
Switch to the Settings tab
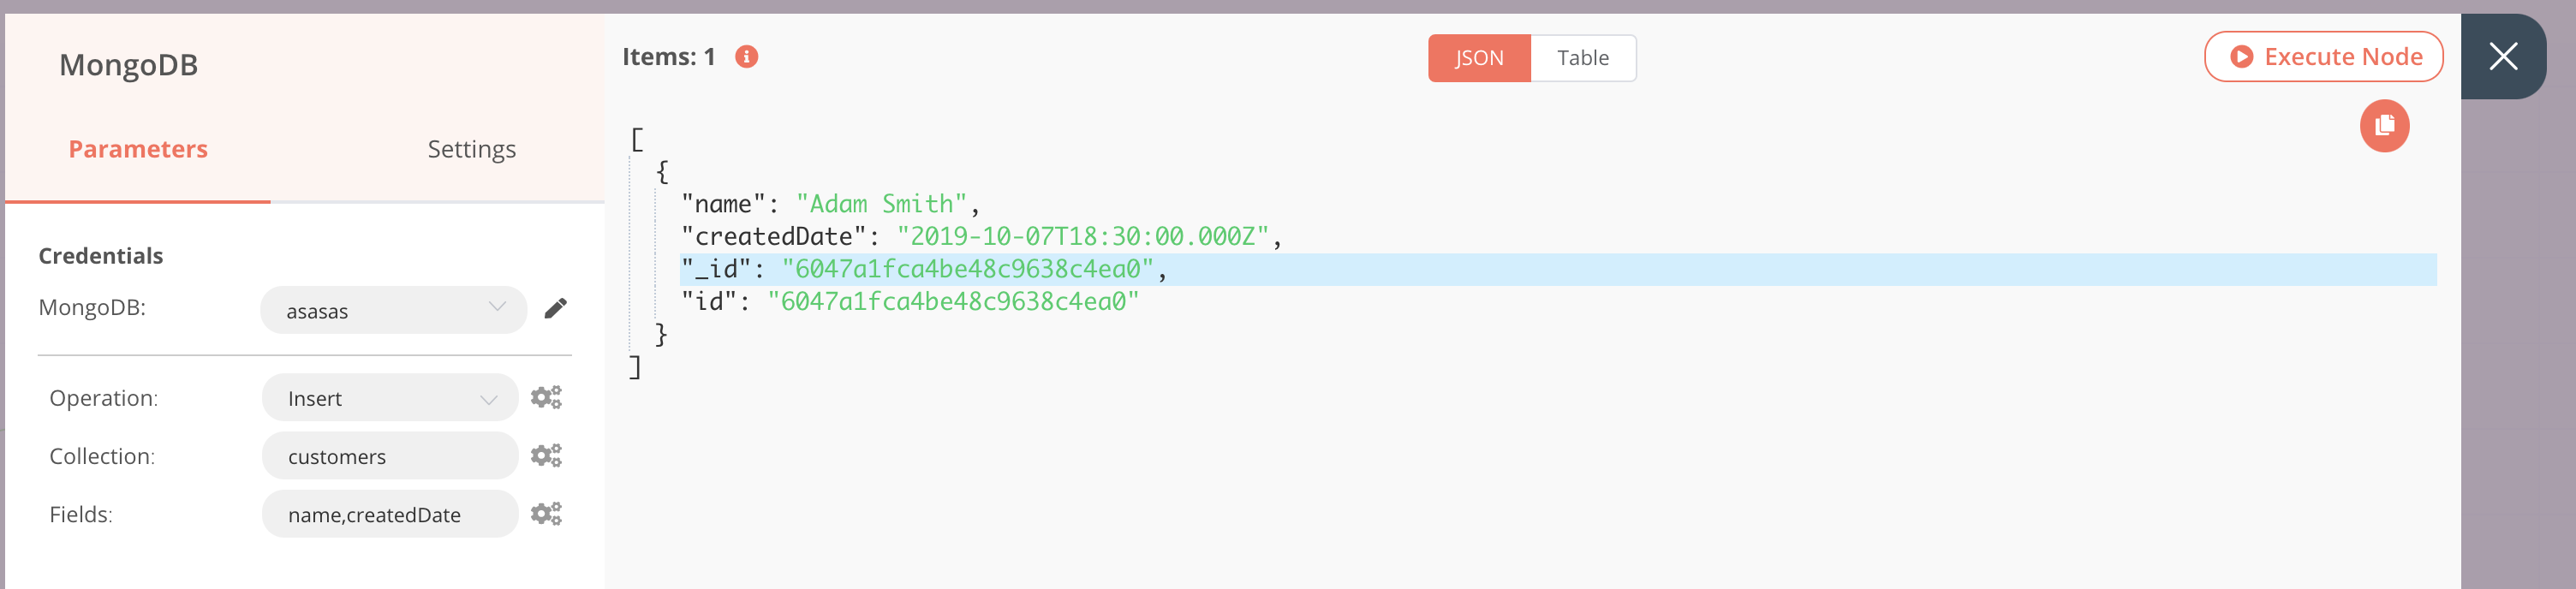[x=471, y=148]
